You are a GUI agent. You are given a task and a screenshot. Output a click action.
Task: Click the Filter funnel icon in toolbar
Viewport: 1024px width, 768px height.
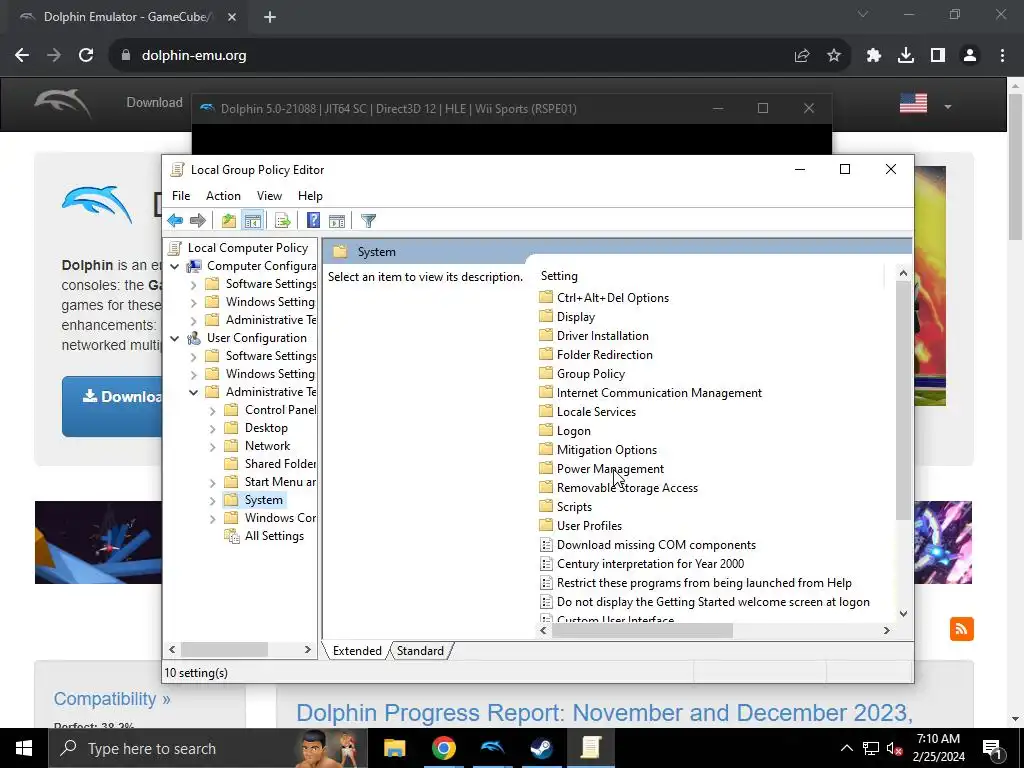tap(368, 221)
